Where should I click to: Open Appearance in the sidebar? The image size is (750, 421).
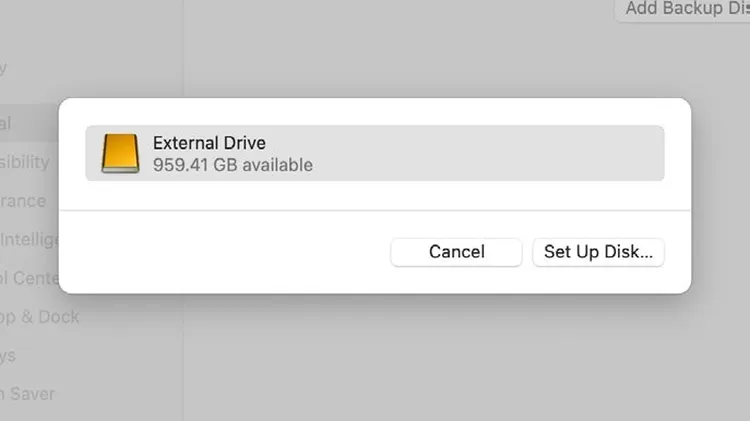23,201
